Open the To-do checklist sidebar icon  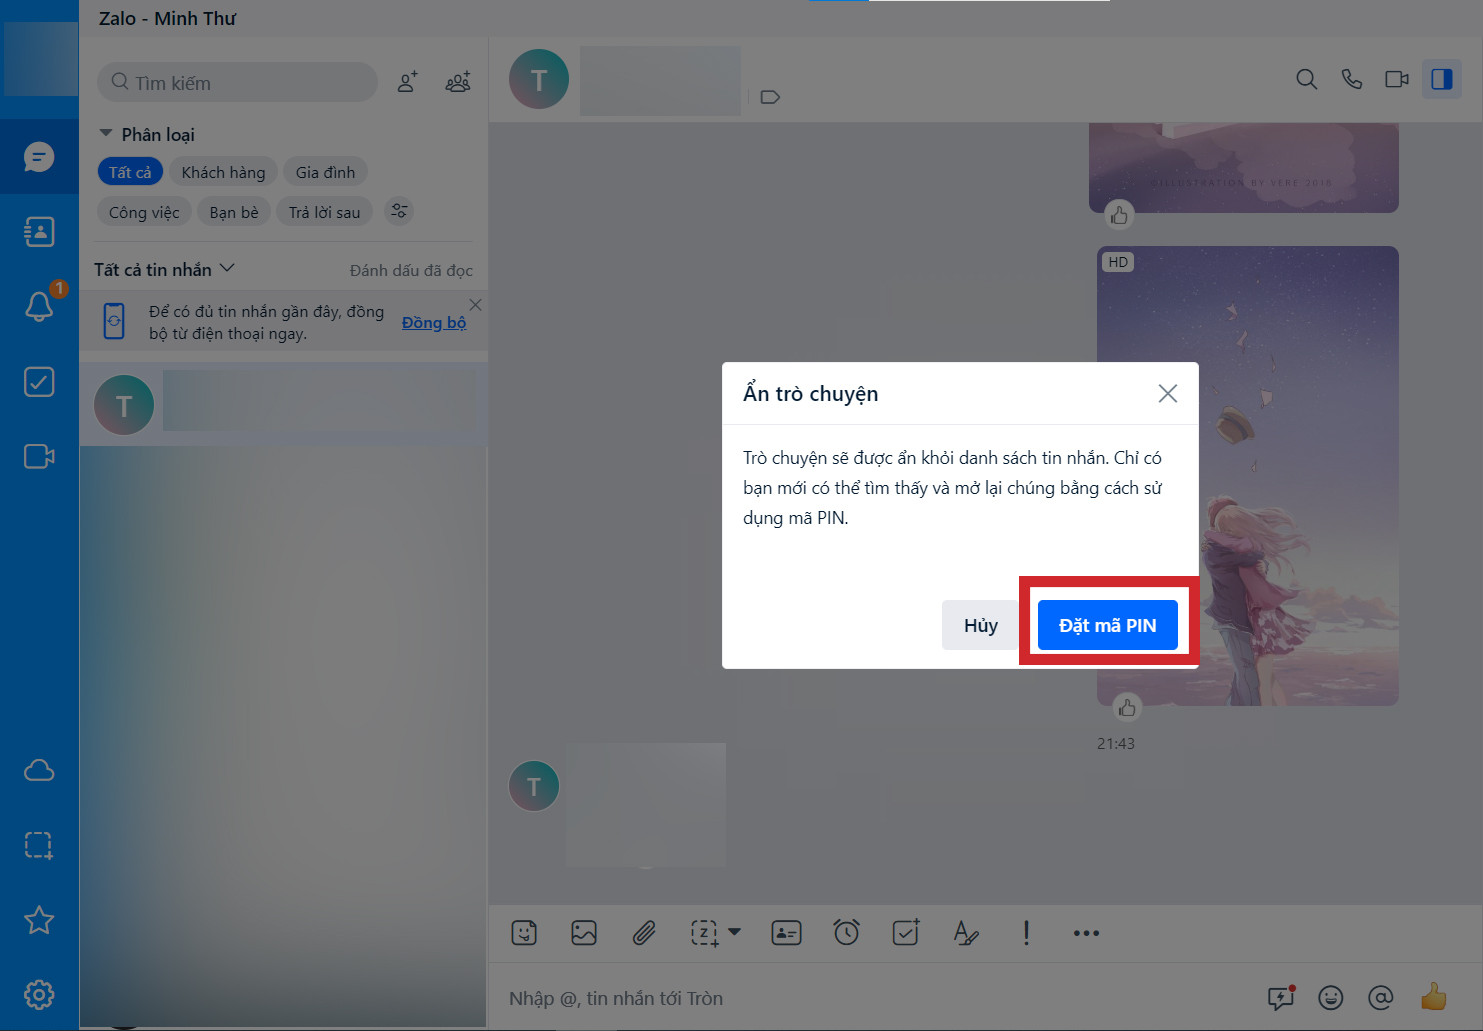[x=39, y=382]
